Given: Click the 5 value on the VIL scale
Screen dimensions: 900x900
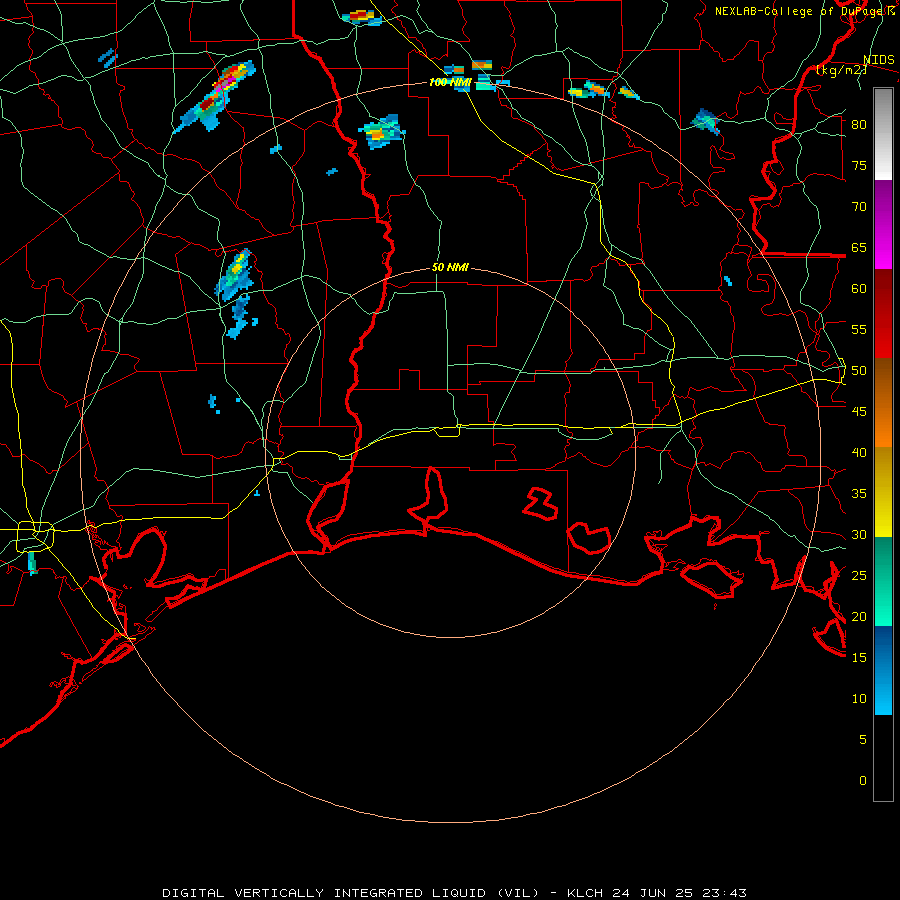Looking at the screenshot, I should [x=862, y=739].
